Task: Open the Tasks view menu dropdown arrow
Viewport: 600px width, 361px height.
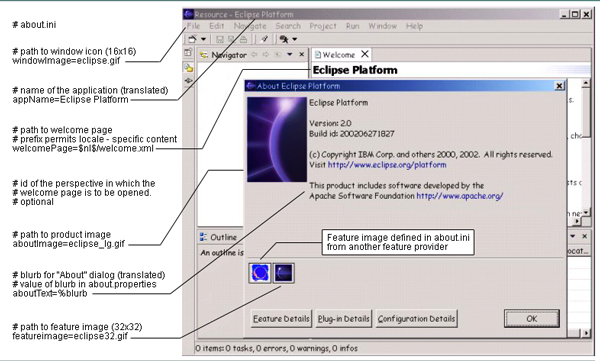Action: pyautogui.click(x=573, y=236)
